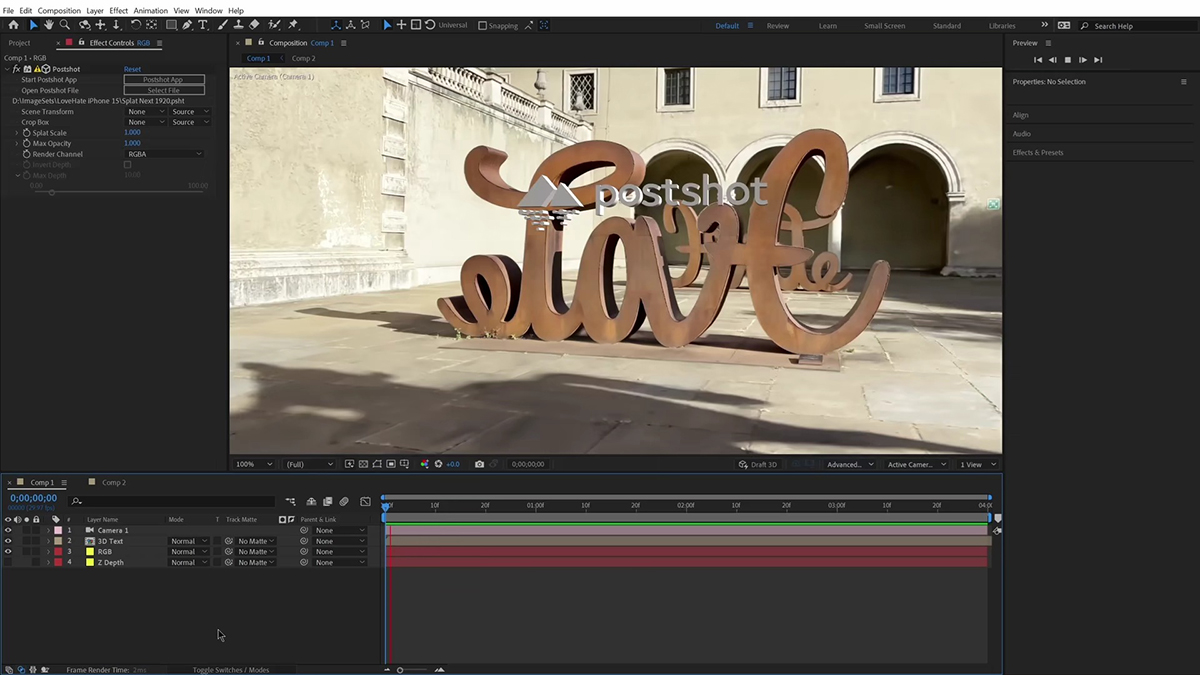Click the Max Depth slider handle
This screenshot has height=675, width=1200.
(x=52, y=192)
